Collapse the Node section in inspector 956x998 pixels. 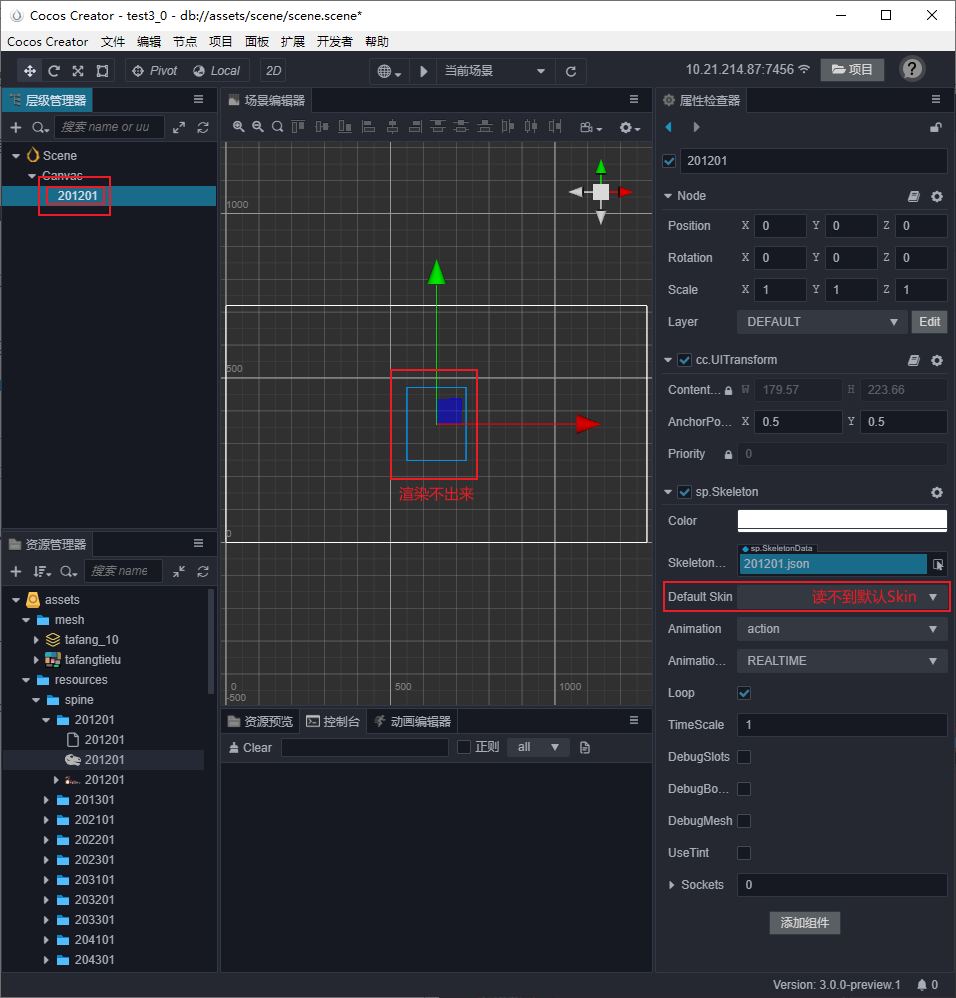pos(668,196)
